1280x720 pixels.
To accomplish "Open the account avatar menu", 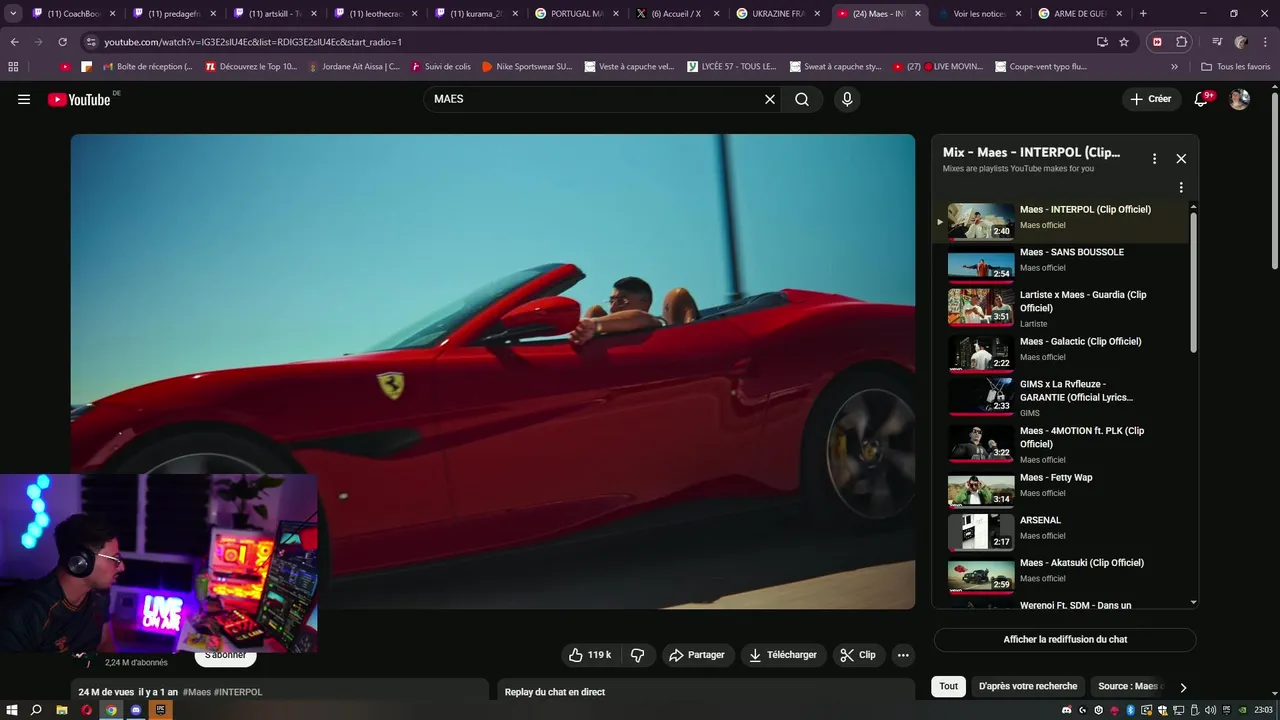I will pos(1239,99).
